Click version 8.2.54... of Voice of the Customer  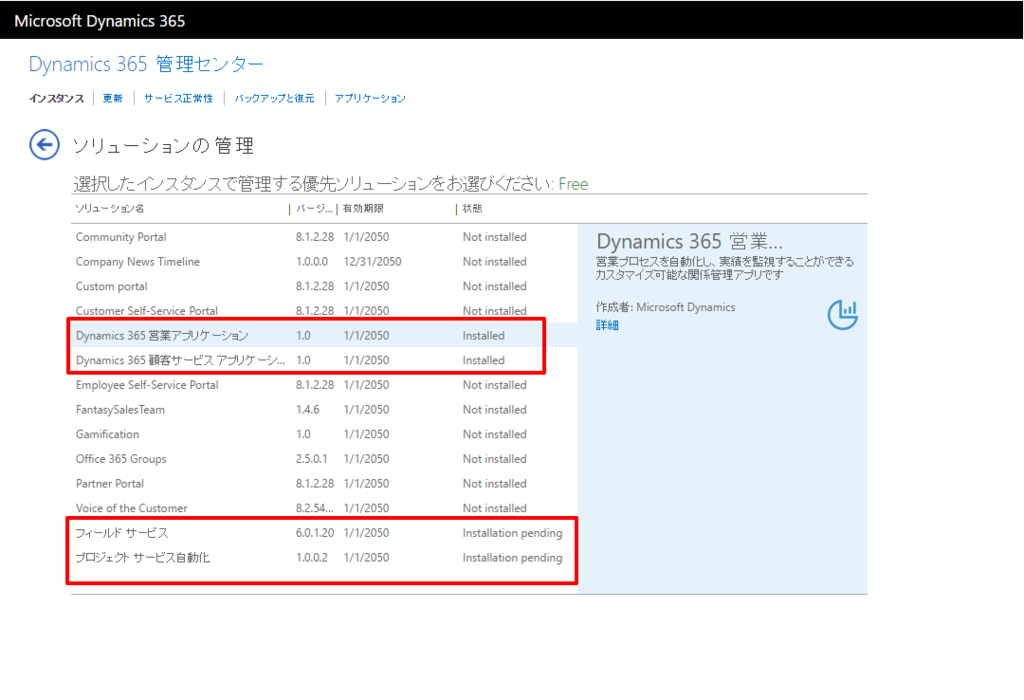[314, 508]
